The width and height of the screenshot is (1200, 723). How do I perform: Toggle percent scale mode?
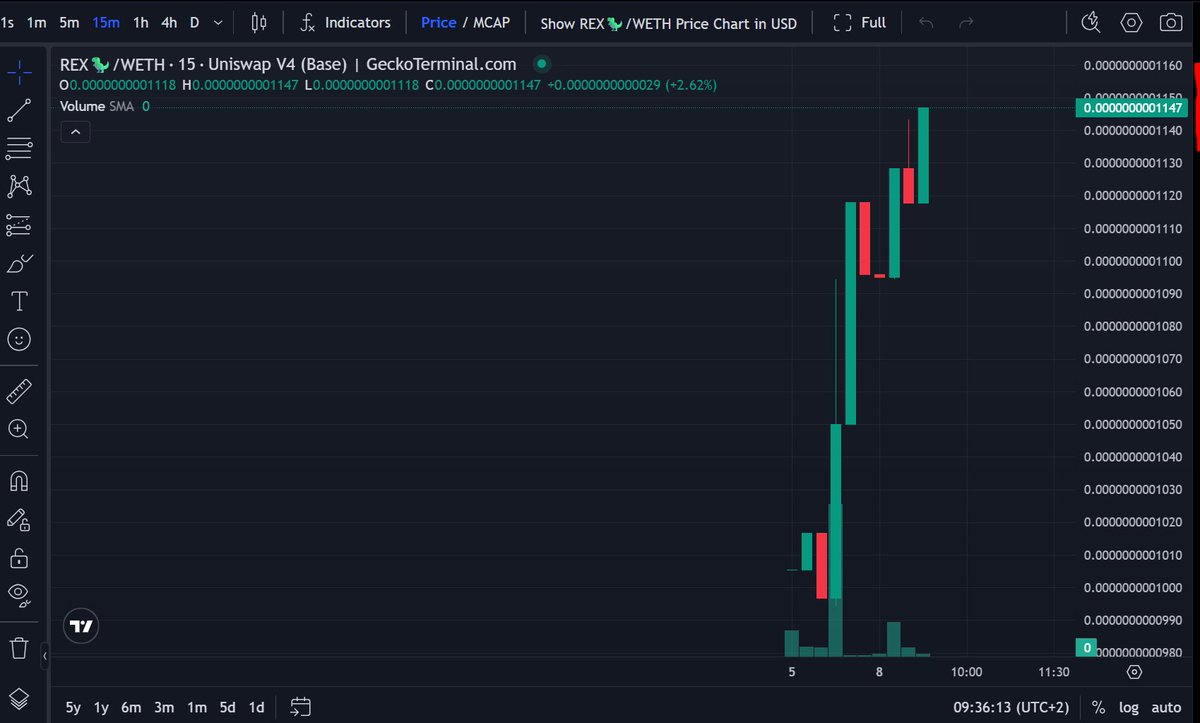(1099, 707)
